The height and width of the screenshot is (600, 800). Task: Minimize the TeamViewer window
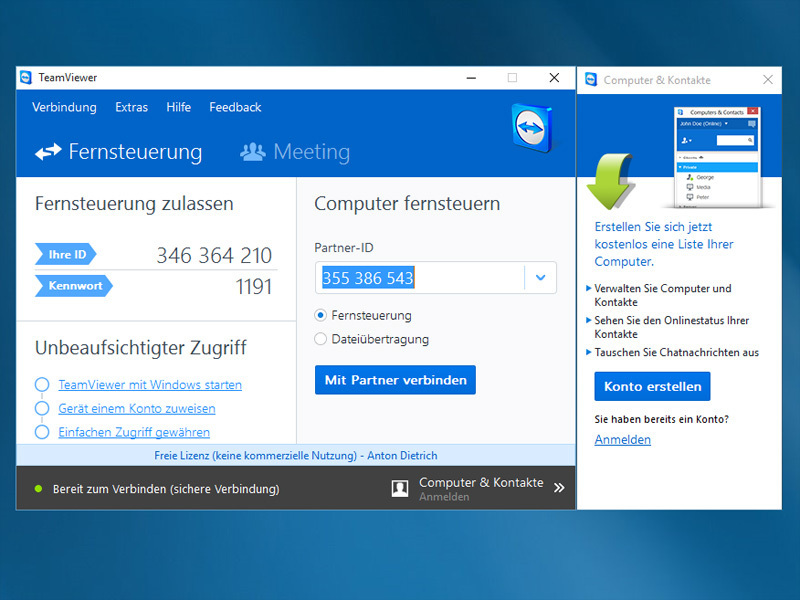471,78
